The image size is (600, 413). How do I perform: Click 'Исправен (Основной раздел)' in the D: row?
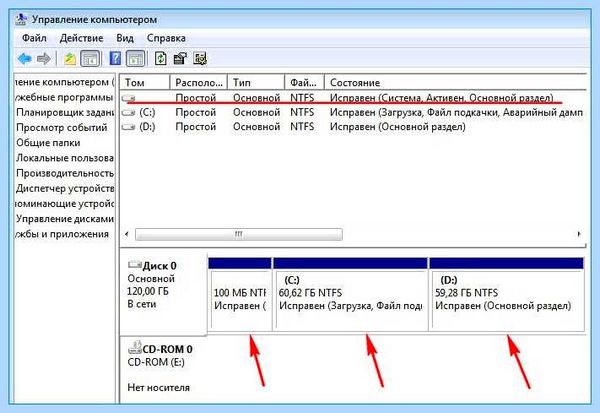pos(398,127)
